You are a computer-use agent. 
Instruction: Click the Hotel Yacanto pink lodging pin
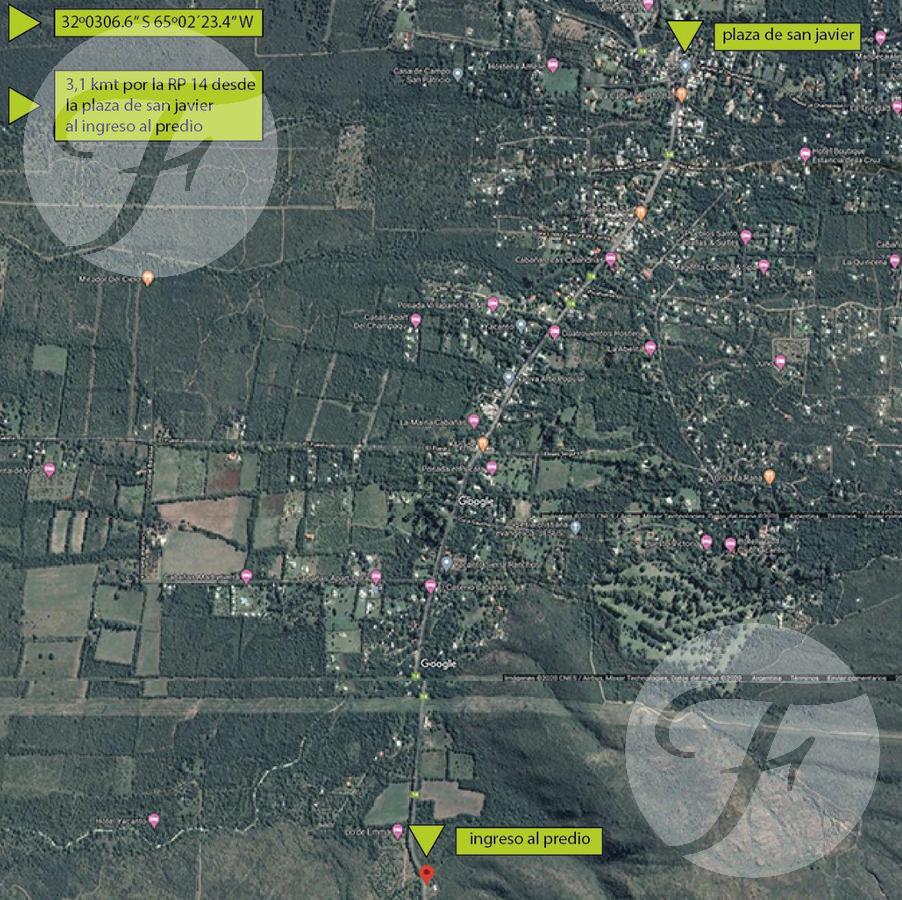pyautogui.click(x=154, y=820)
